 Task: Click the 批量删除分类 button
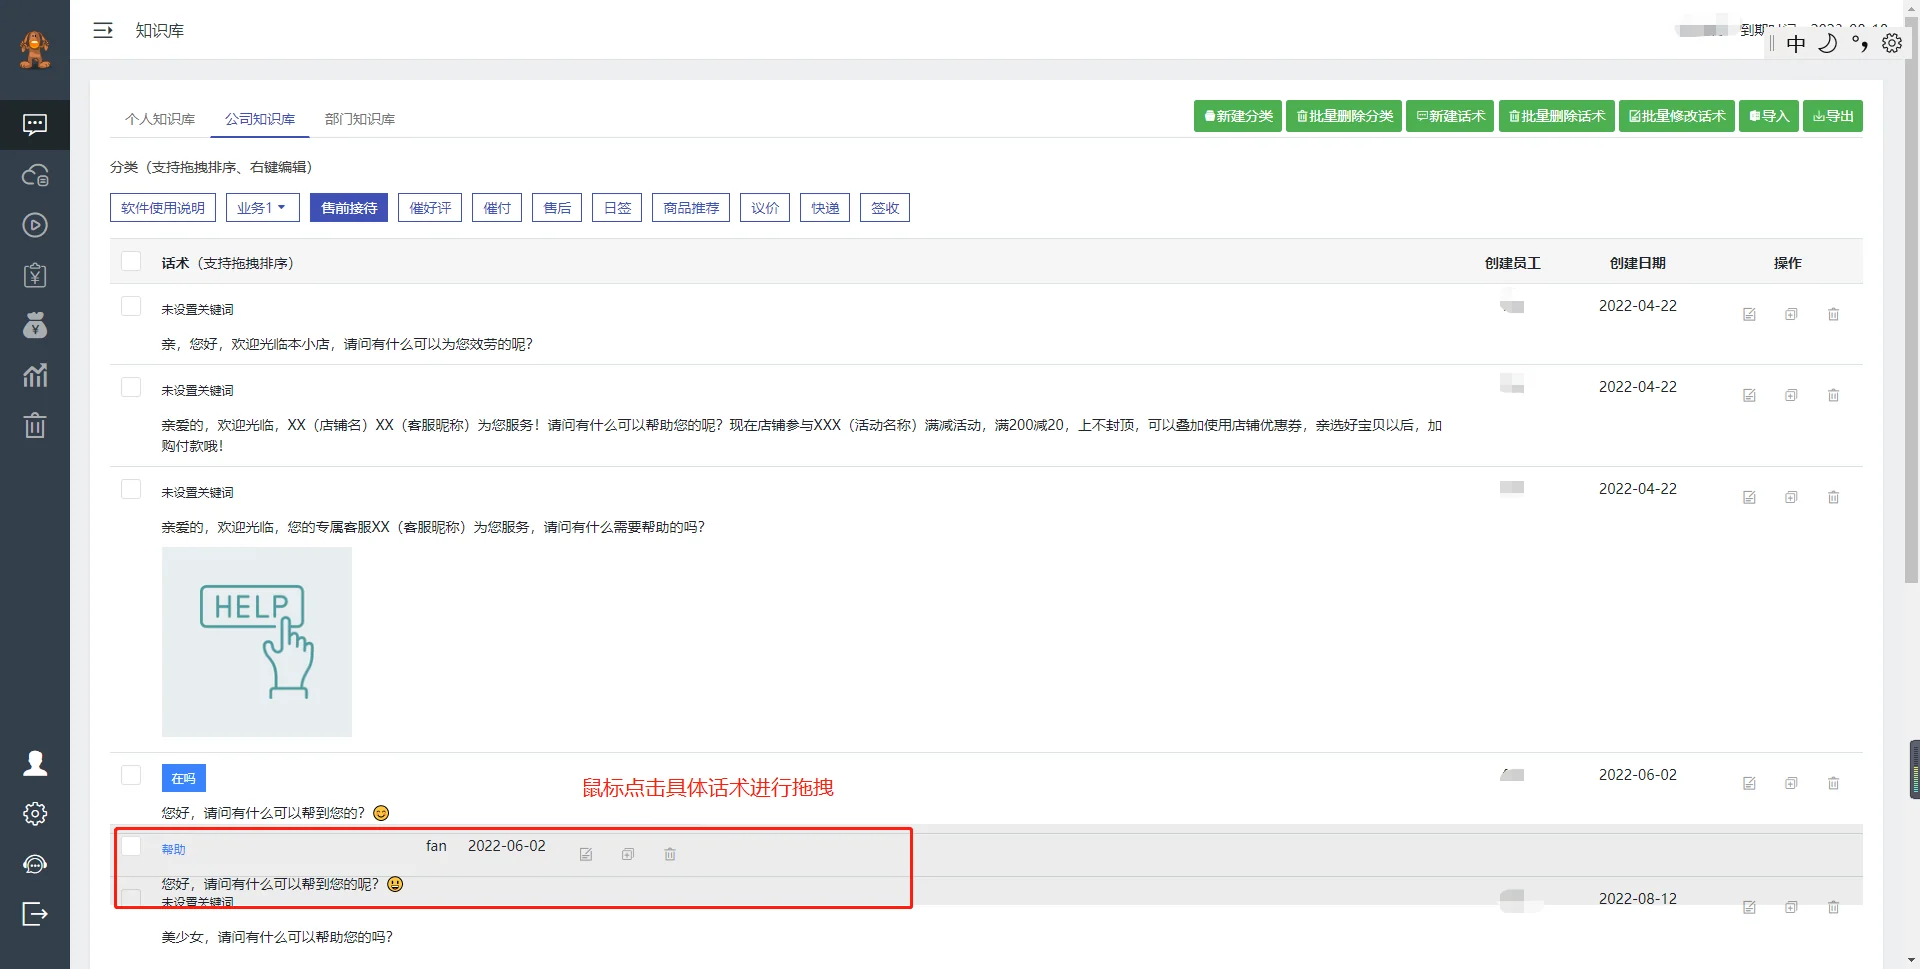(x=1344, y=116)
